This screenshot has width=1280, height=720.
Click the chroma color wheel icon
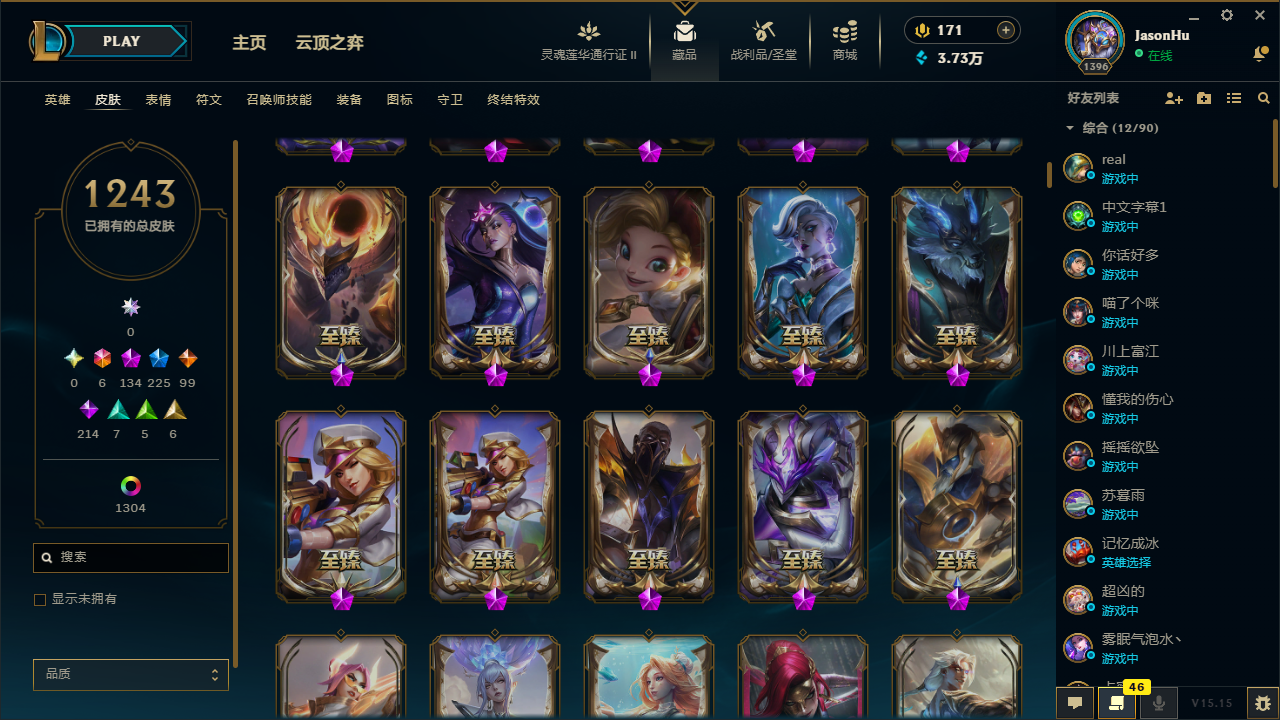tap(130, 486)
